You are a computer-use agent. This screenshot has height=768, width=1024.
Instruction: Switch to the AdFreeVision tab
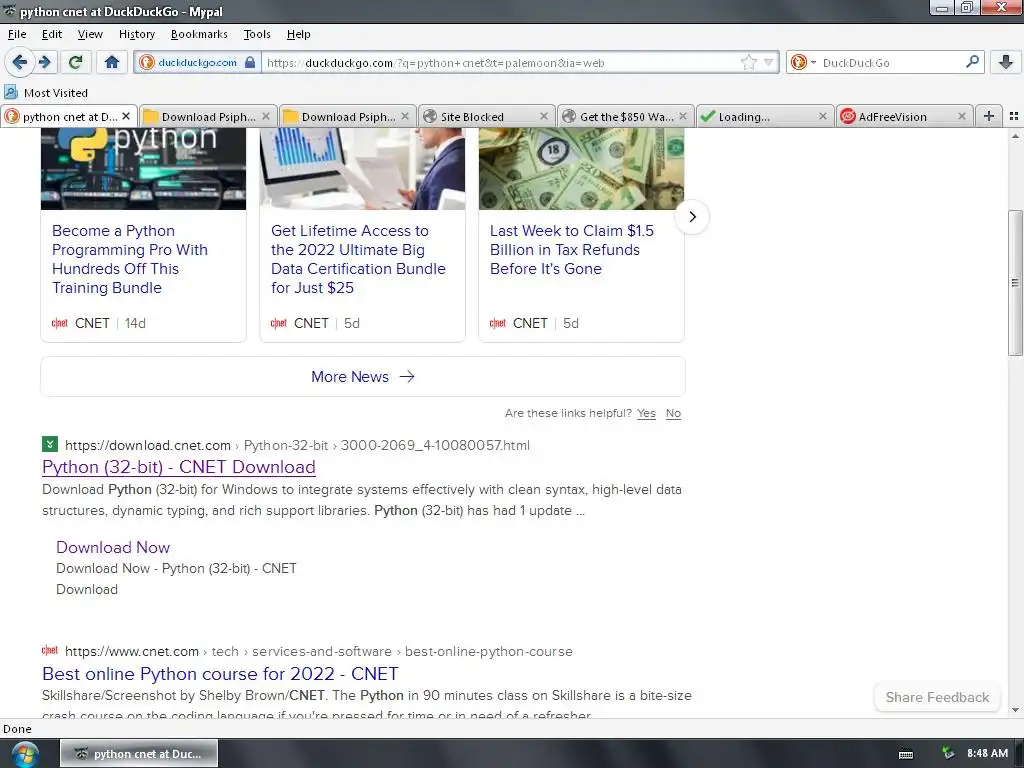[x=904, y=116]
